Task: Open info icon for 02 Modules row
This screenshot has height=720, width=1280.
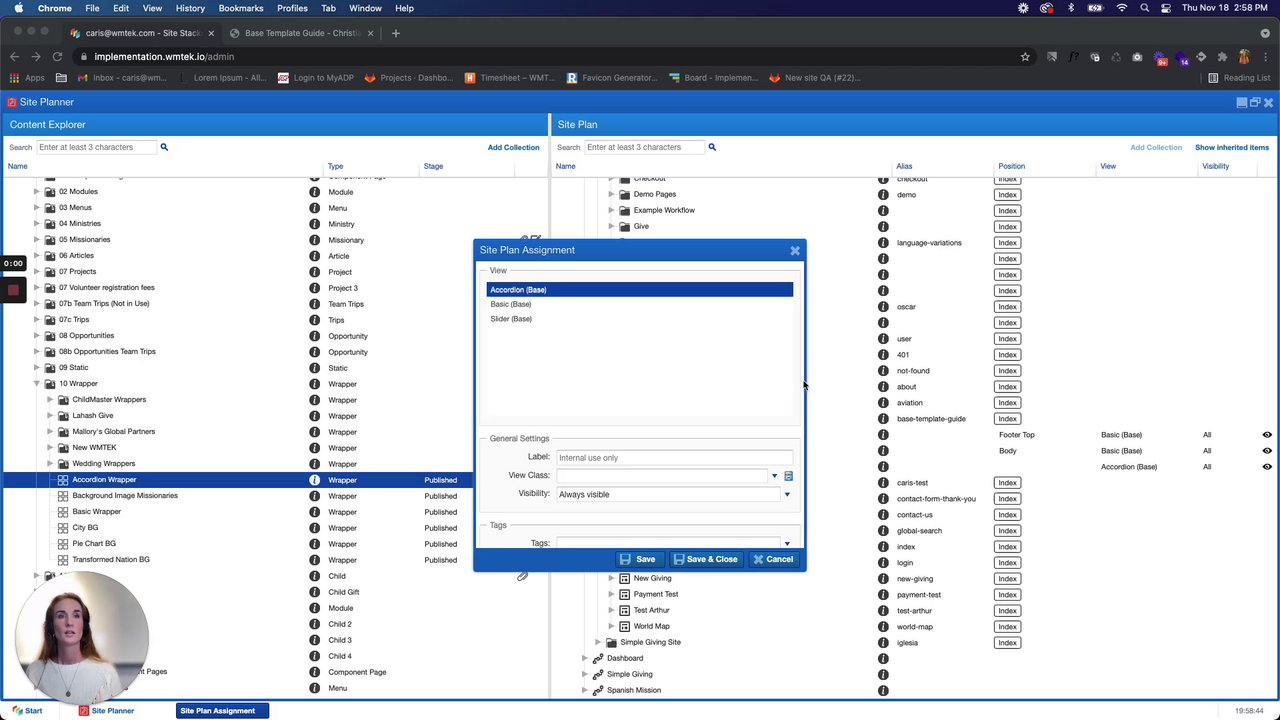Action: [314, 192]
